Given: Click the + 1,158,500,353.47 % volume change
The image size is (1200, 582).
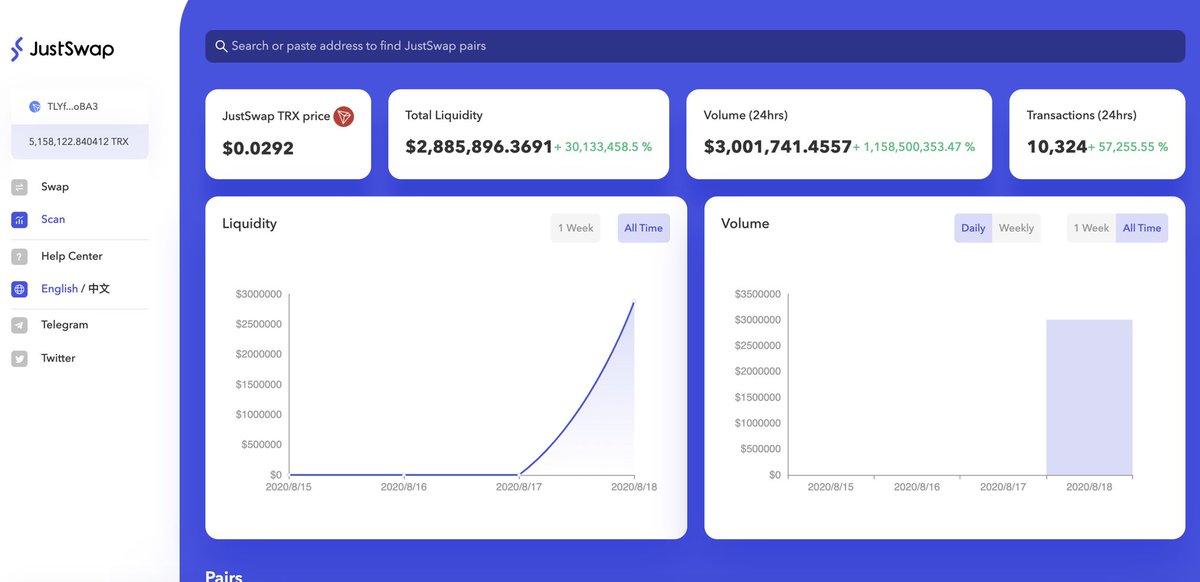Looking at the screenshot, I should click(914, 147).
